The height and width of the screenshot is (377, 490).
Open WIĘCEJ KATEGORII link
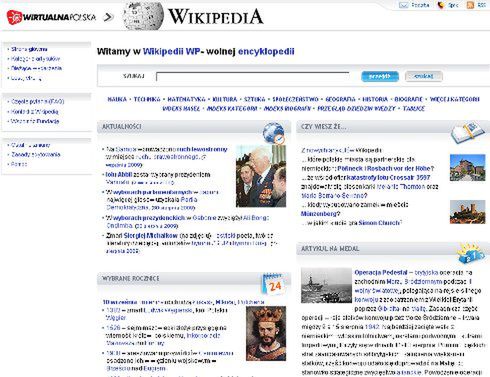455,99
